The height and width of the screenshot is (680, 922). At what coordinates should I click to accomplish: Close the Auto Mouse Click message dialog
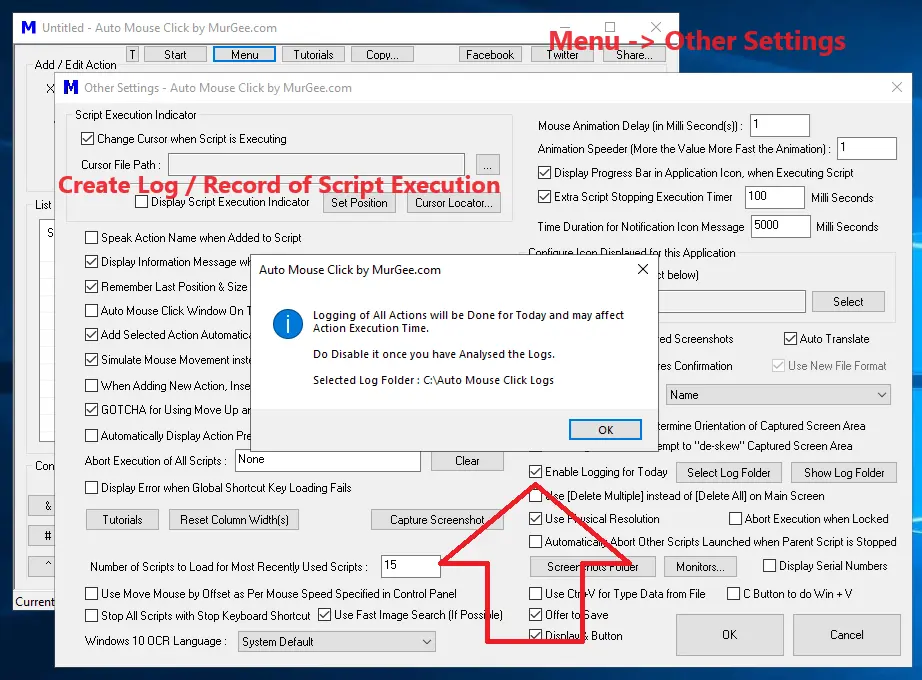(x=643, y=269)
